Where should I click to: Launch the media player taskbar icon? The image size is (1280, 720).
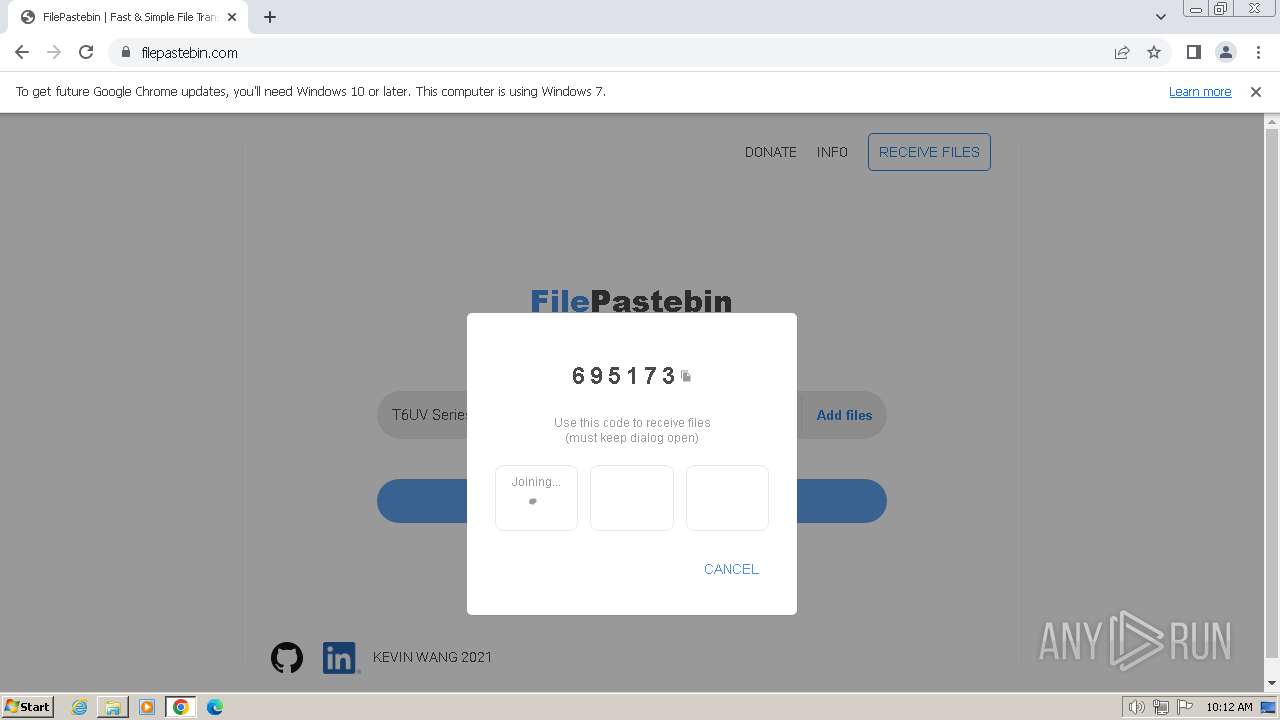[147, 707]
